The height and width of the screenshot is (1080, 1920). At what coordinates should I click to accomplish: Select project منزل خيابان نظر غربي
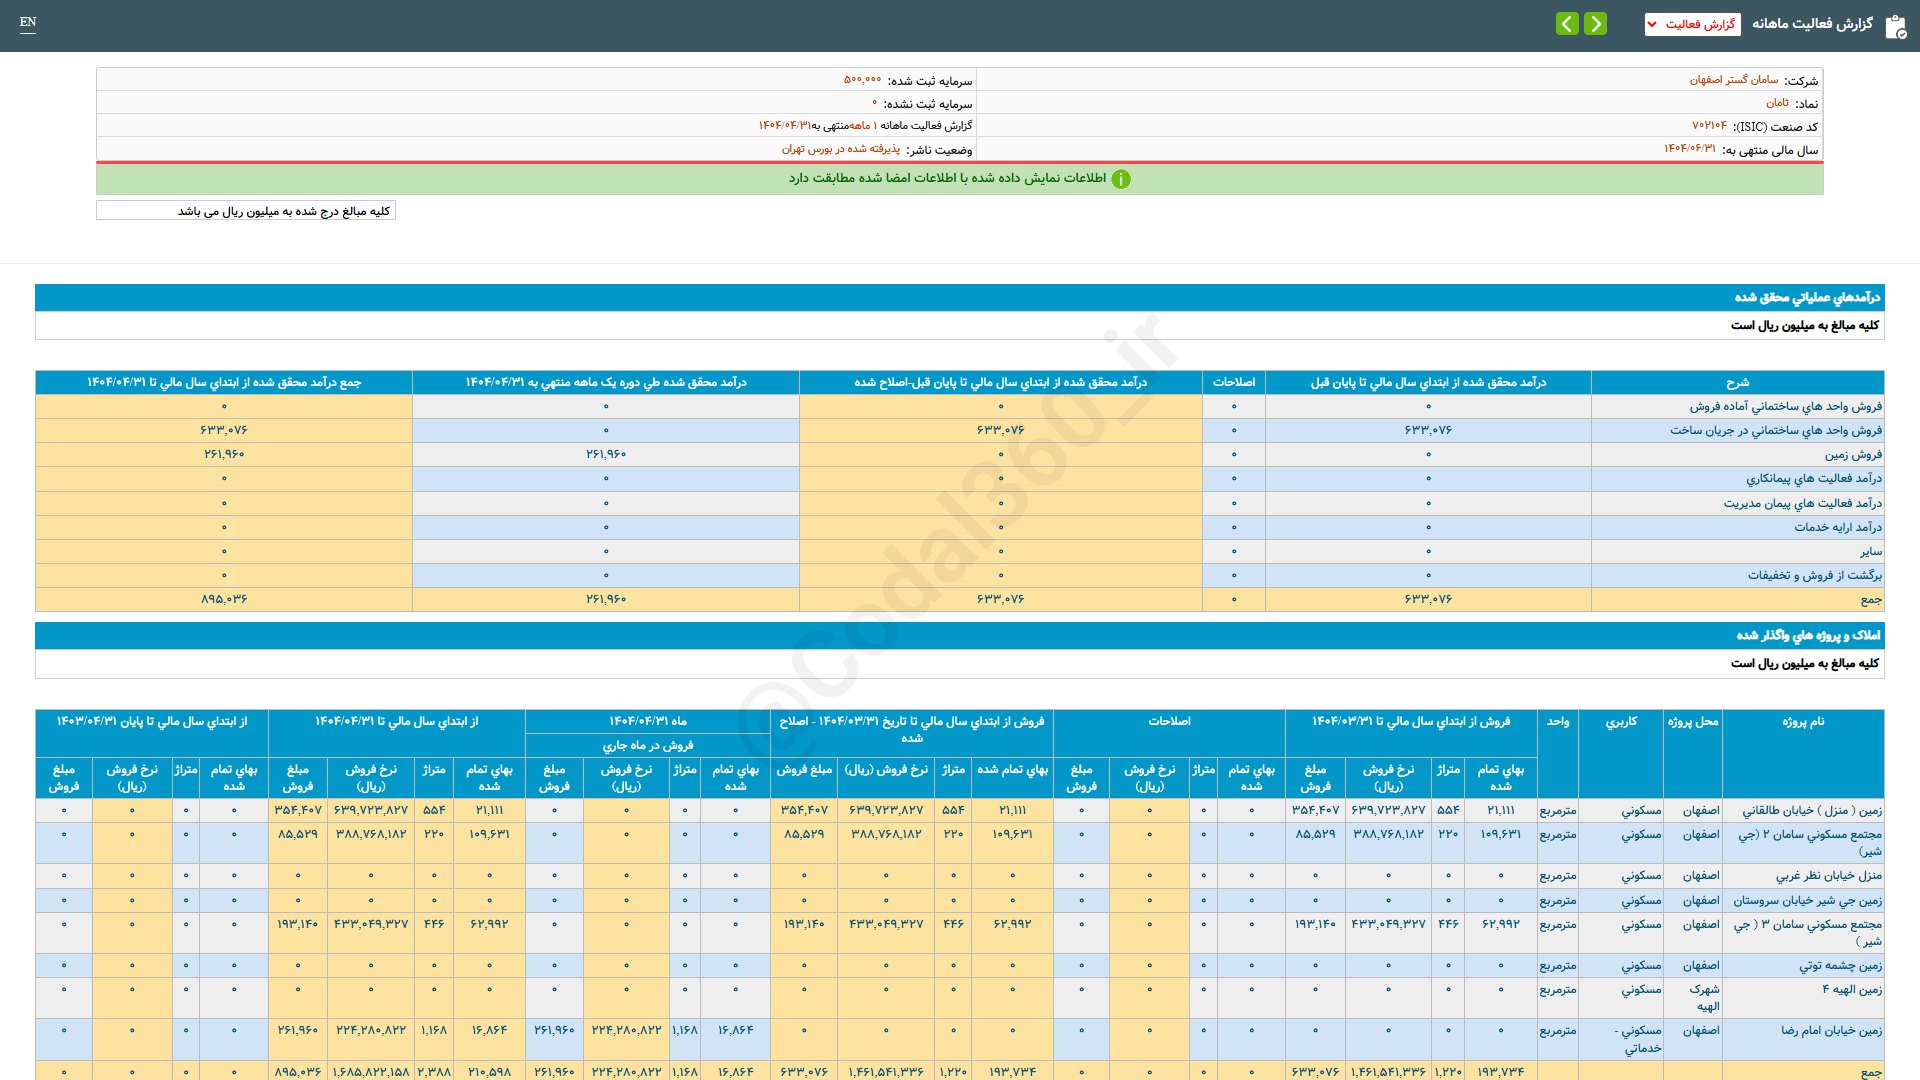click(1829, 876)
